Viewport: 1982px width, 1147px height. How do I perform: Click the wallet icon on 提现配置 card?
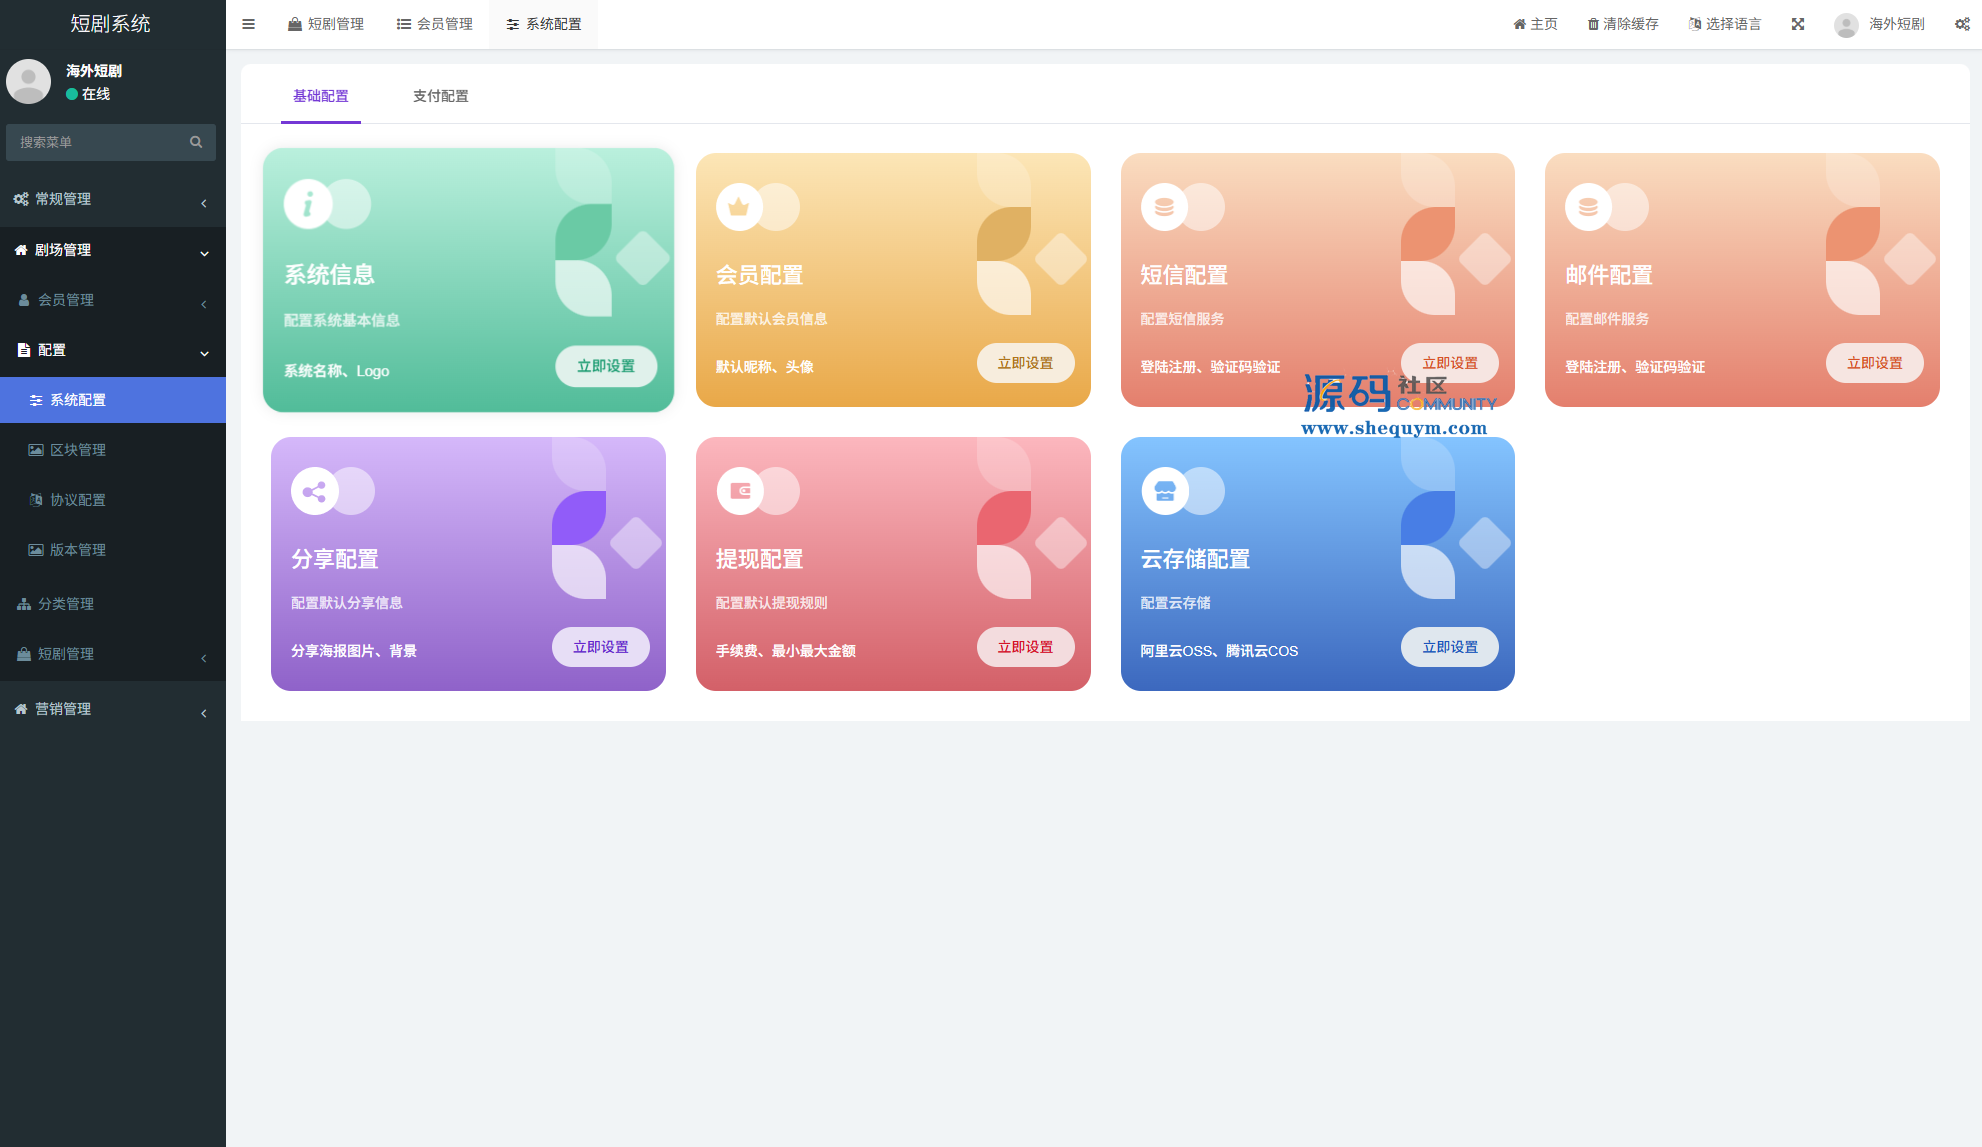click(740, 491)
